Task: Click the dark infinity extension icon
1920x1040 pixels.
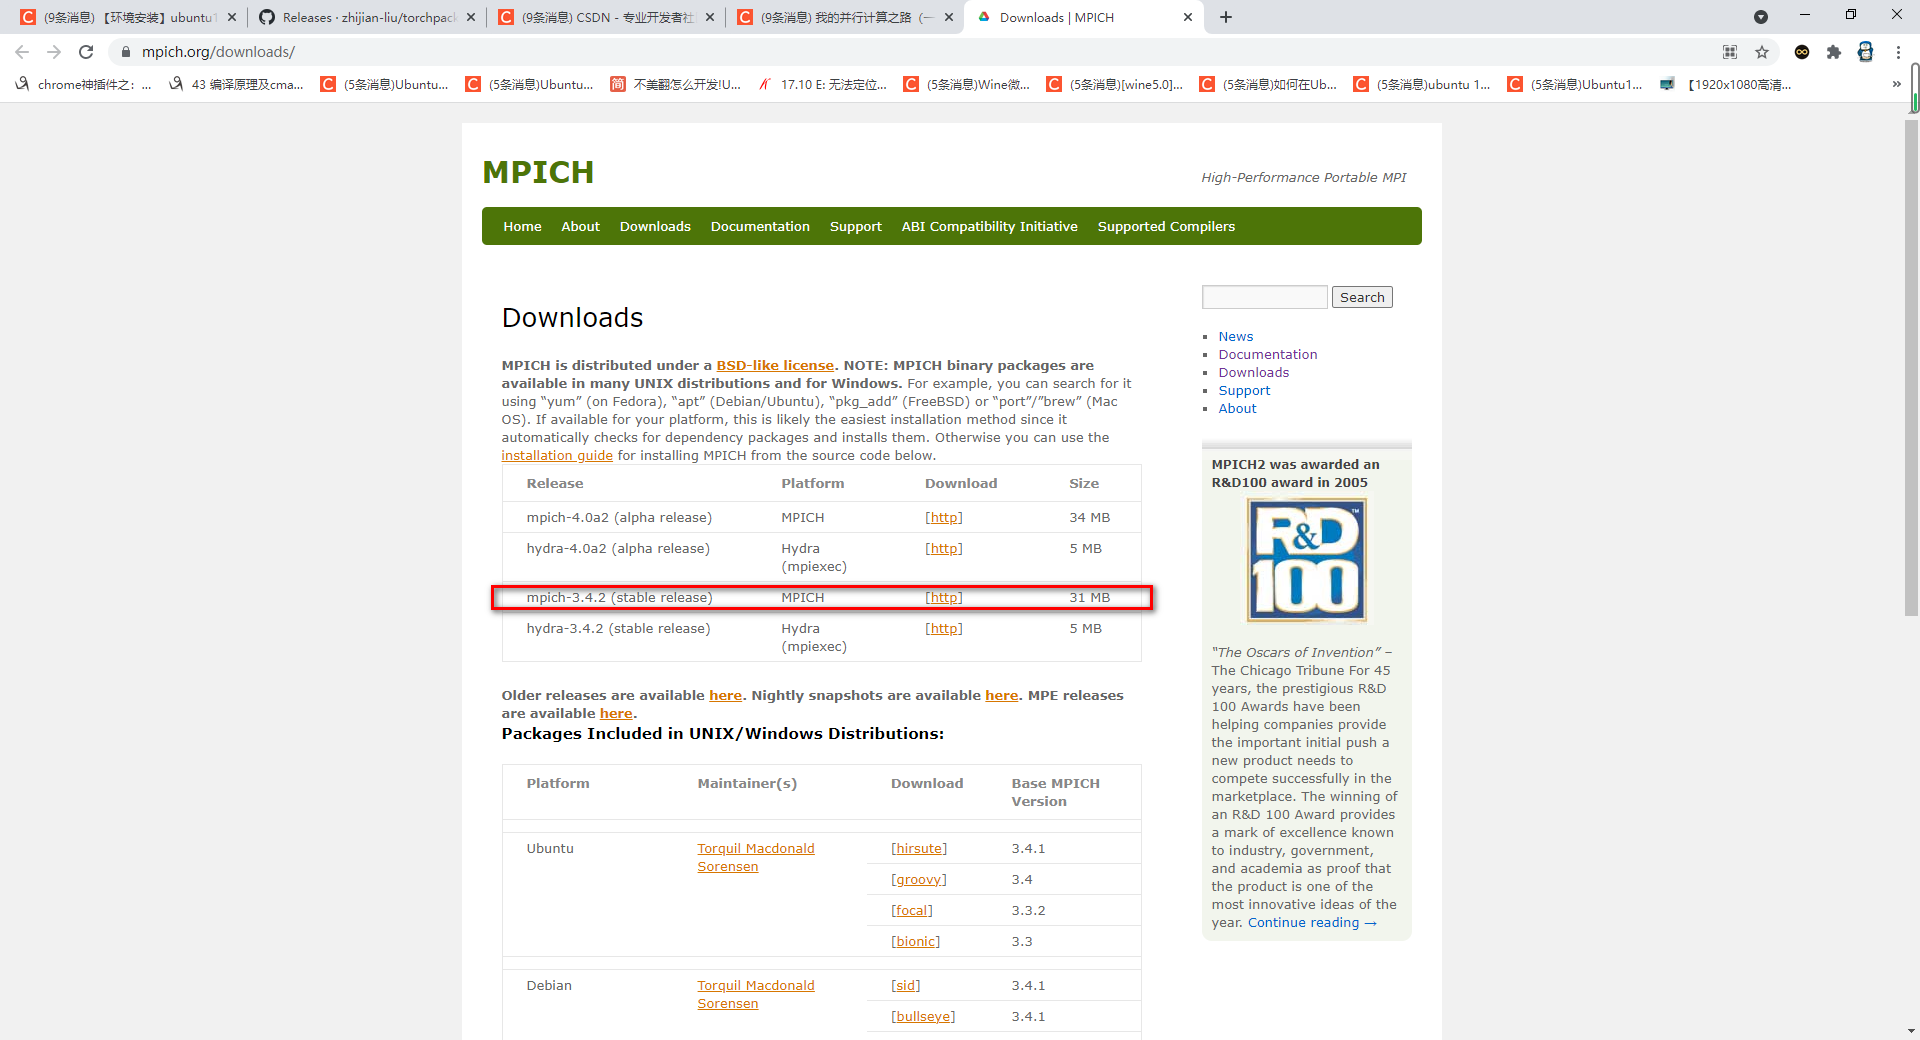Action: tap(1802, 52)
